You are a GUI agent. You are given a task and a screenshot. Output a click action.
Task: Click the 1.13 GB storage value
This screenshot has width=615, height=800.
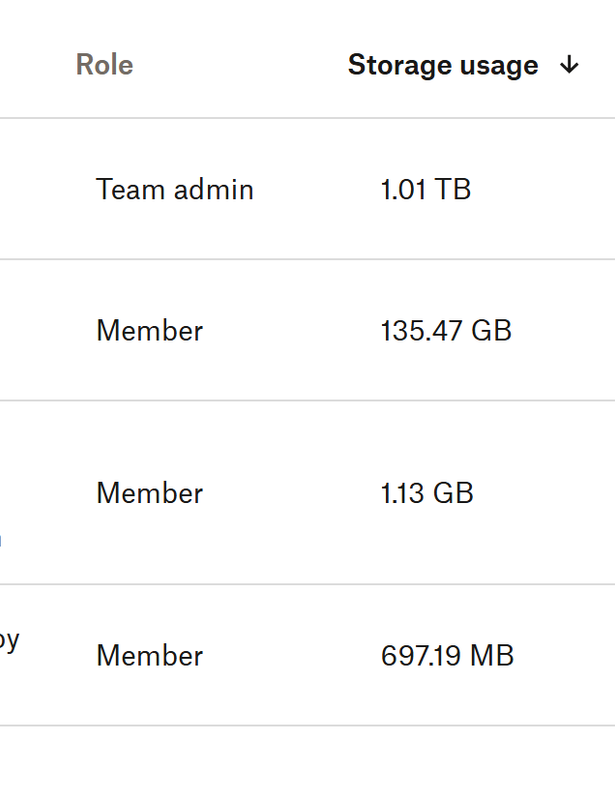427,493
